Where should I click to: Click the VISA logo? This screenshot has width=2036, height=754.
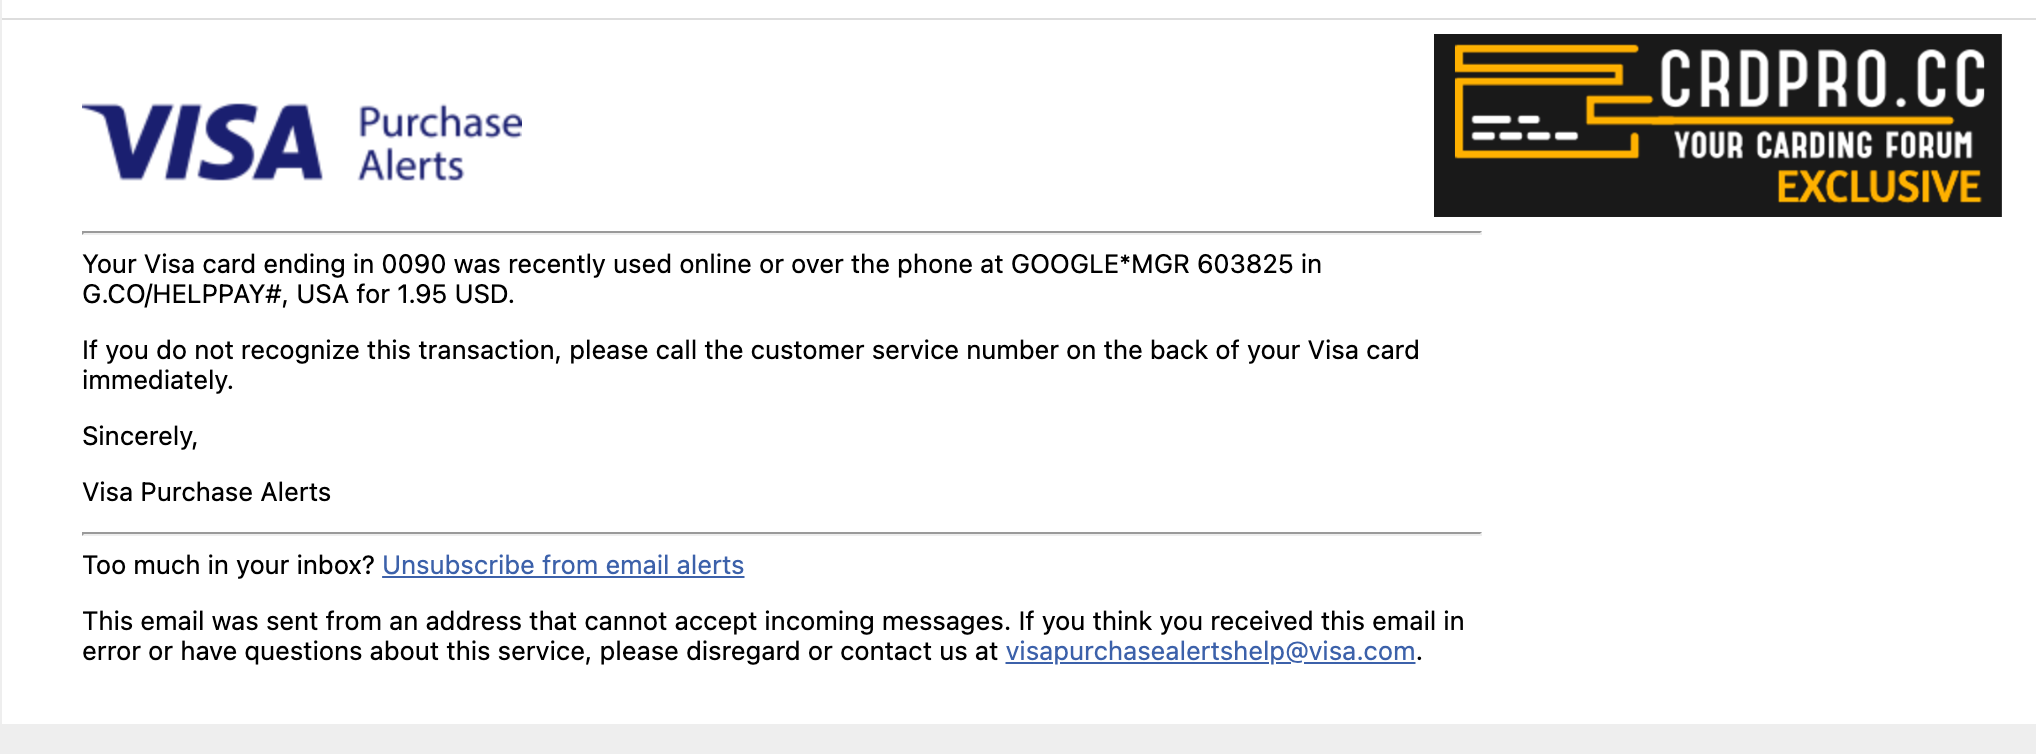point(202,142)
